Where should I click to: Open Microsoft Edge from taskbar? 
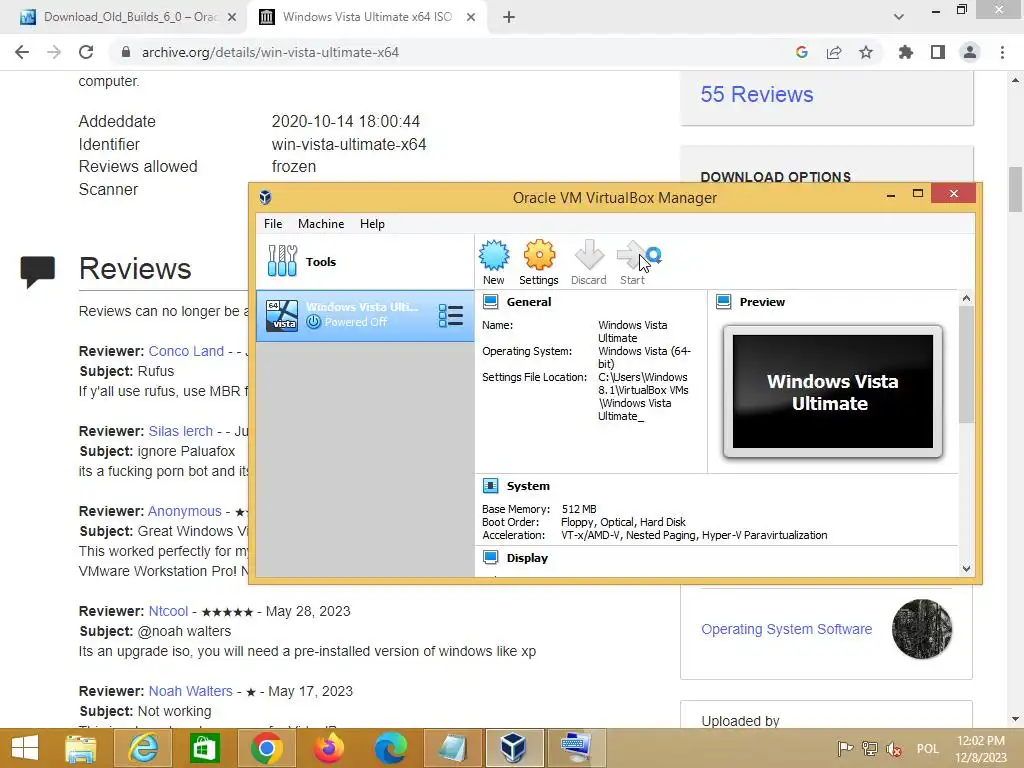tap(391, 748)
